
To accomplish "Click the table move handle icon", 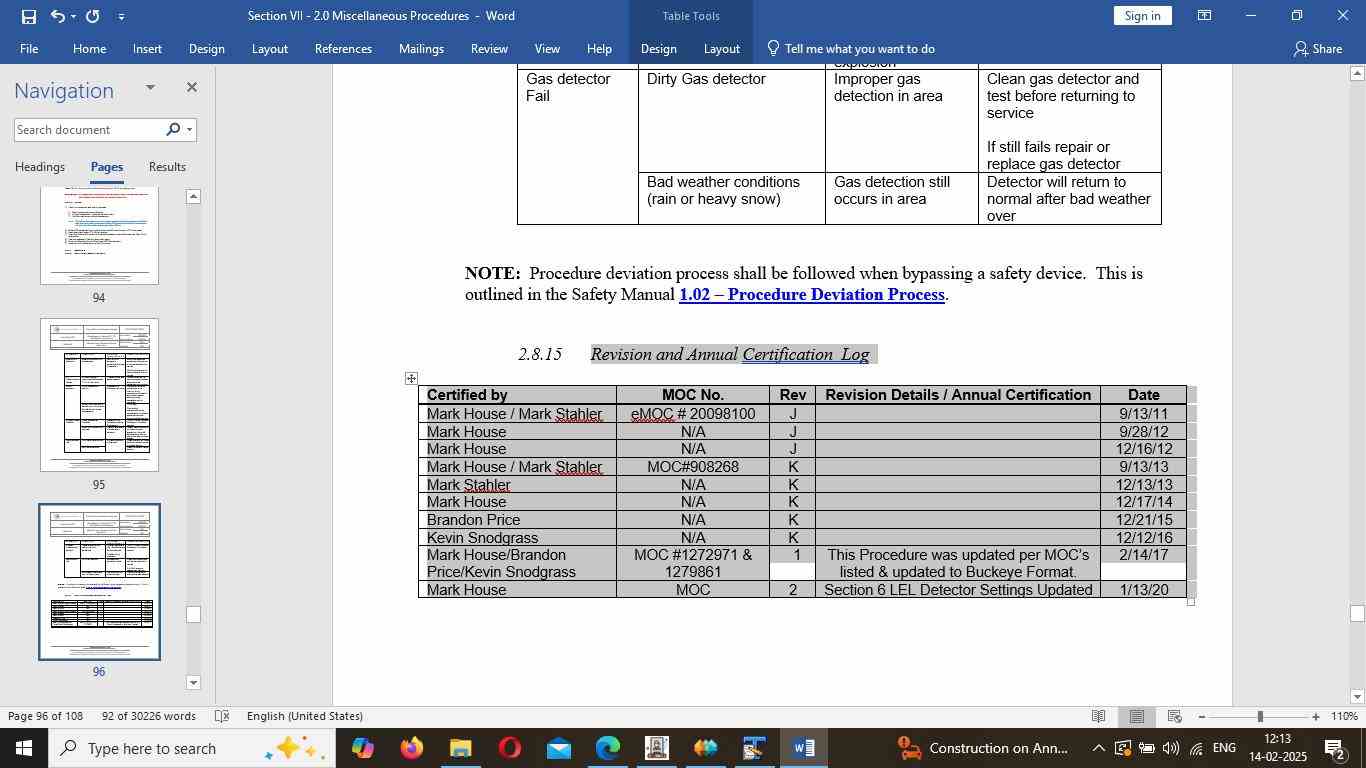I will (411, 378).
